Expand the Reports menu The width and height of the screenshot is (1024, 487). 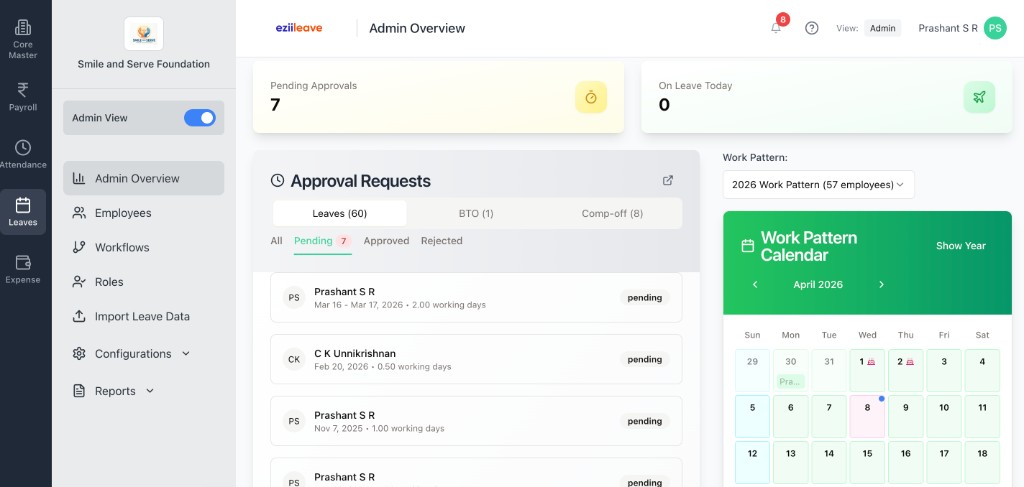click(144, 391)
